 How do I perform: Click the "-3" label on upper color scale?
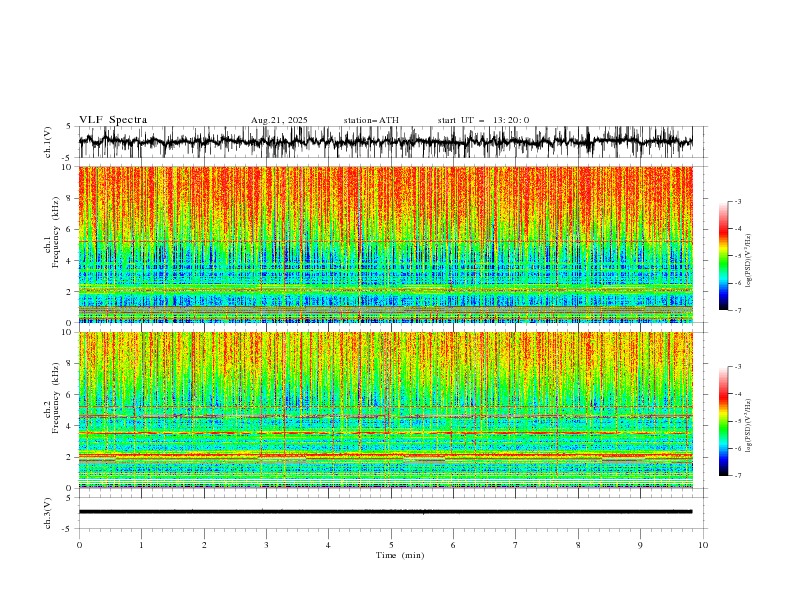[x=738, y=201]
